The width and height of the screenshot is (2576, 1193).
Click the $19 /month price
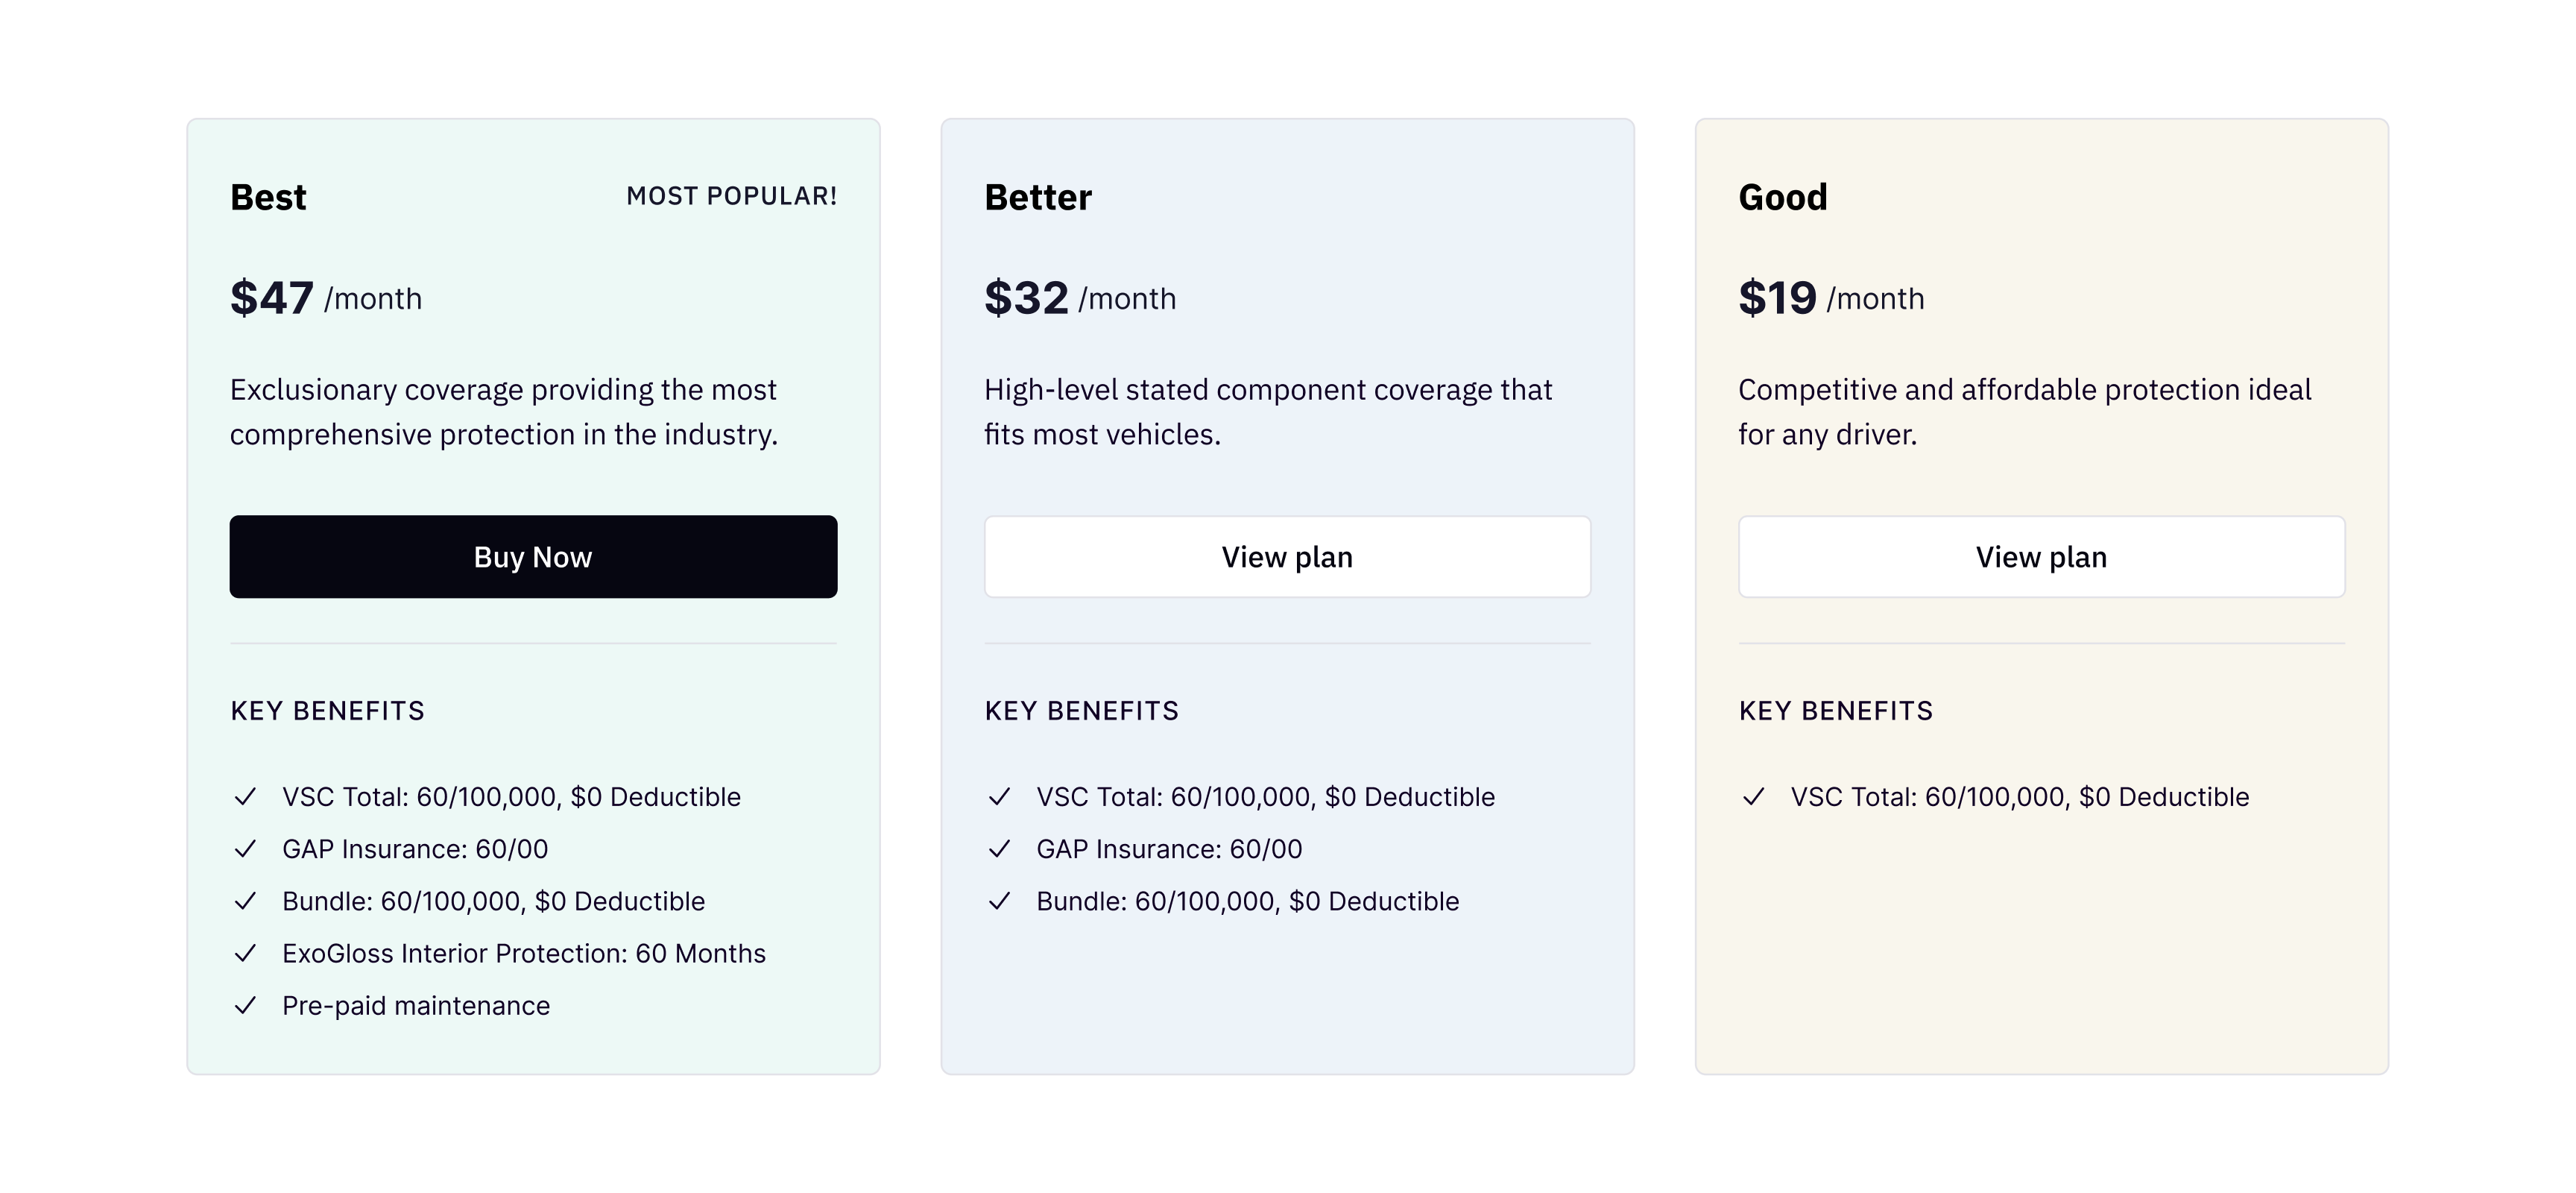(x=1831, y=298)
